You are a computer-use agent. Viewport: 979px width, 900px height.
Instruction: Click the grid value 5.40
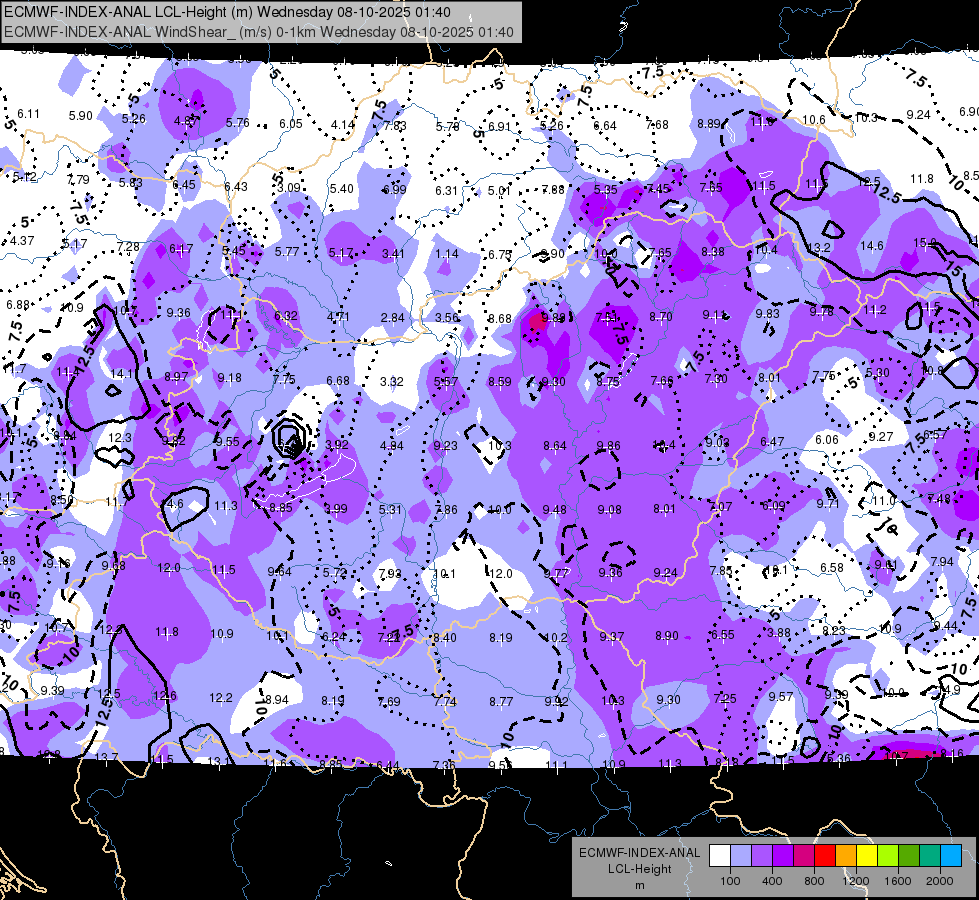tap(342, 189)
